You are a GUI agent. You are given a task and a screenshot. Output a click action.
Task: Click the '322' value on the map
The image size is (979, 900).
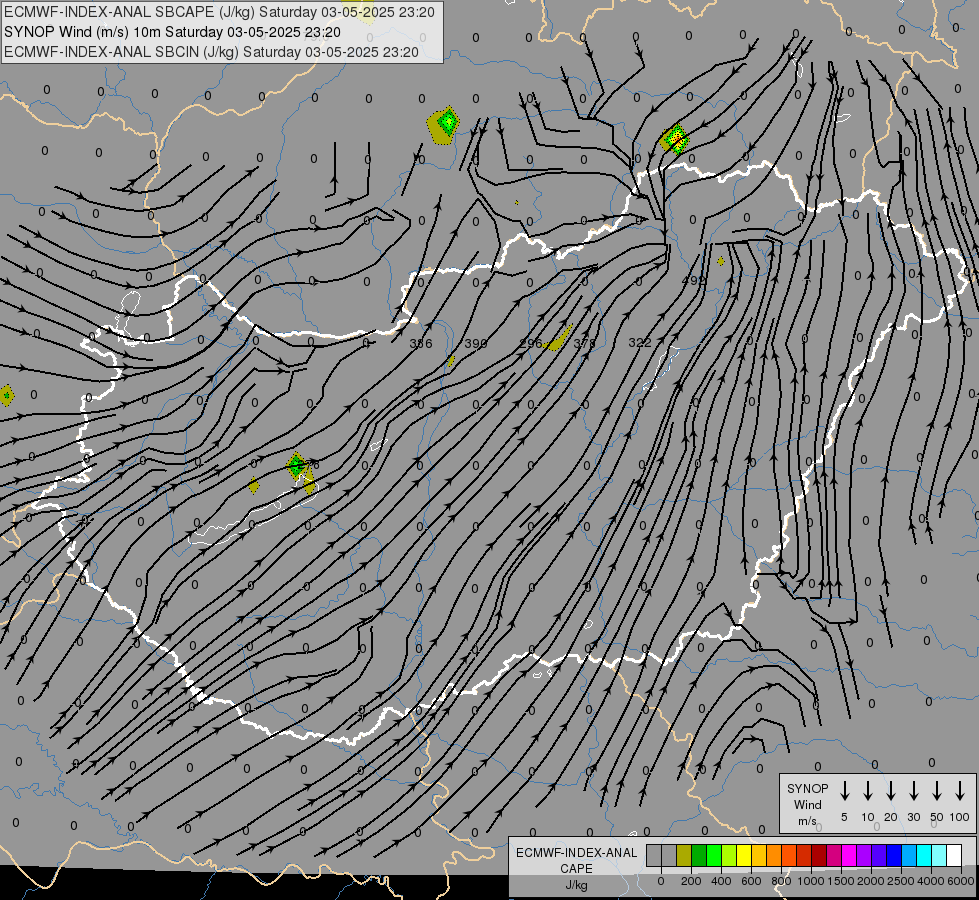(x=640, y=342)
